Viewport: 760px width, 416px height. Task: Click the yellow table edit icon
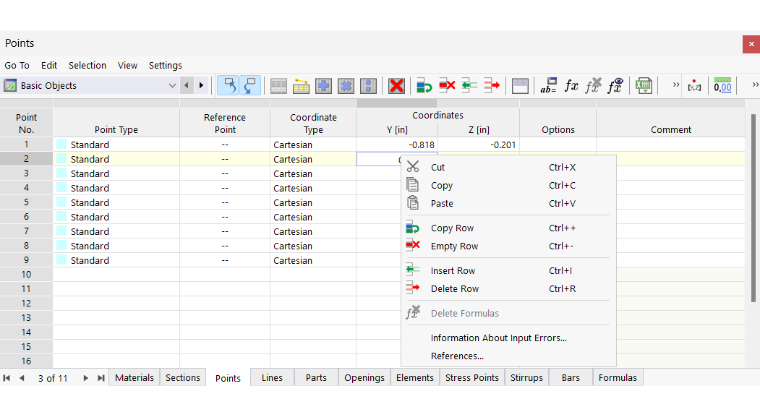(301, 86)
